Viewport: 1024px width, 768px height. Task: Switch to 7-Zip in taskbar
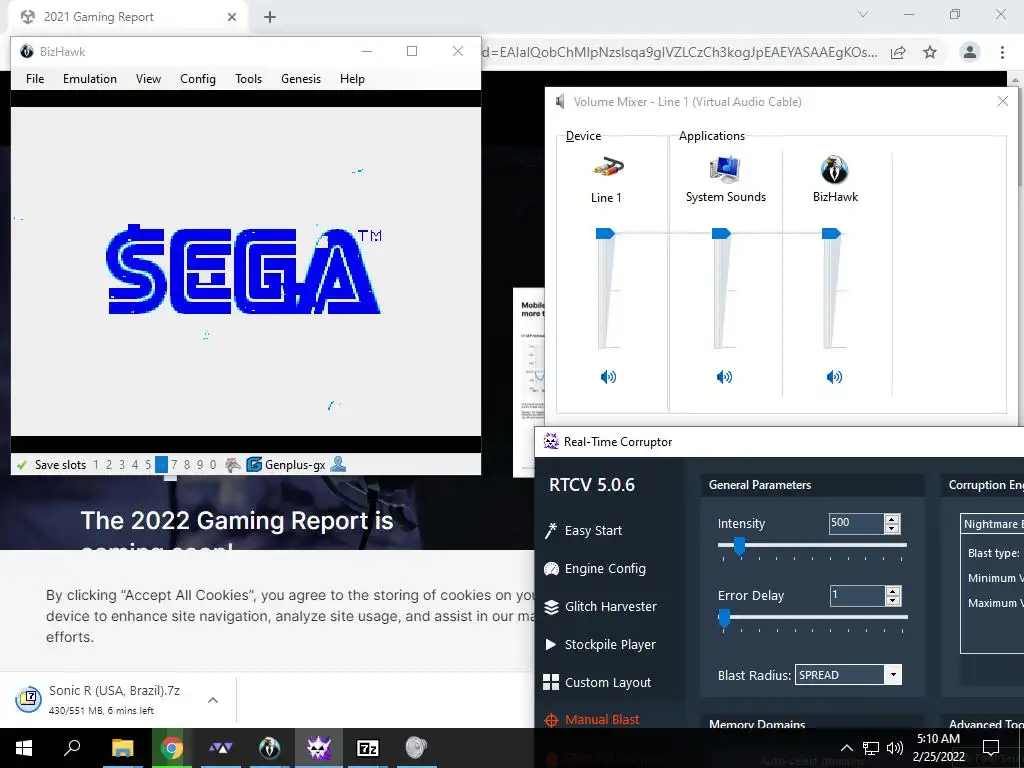pos(368,748)
